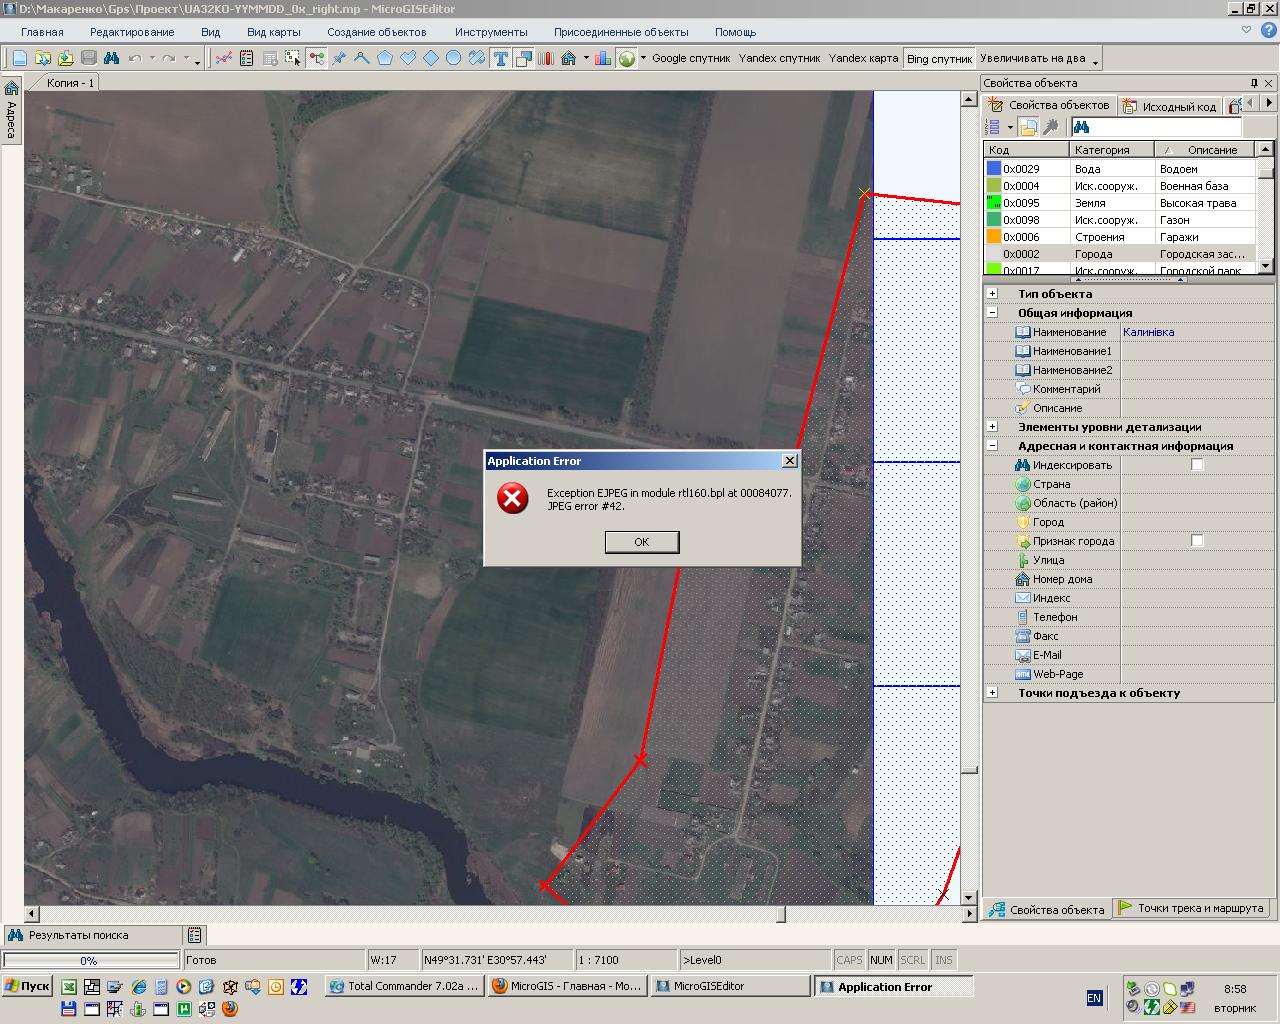Toggle the Индексировать checkbox
Viewport: 1280px width, 1024px height.
(1197, 465)
